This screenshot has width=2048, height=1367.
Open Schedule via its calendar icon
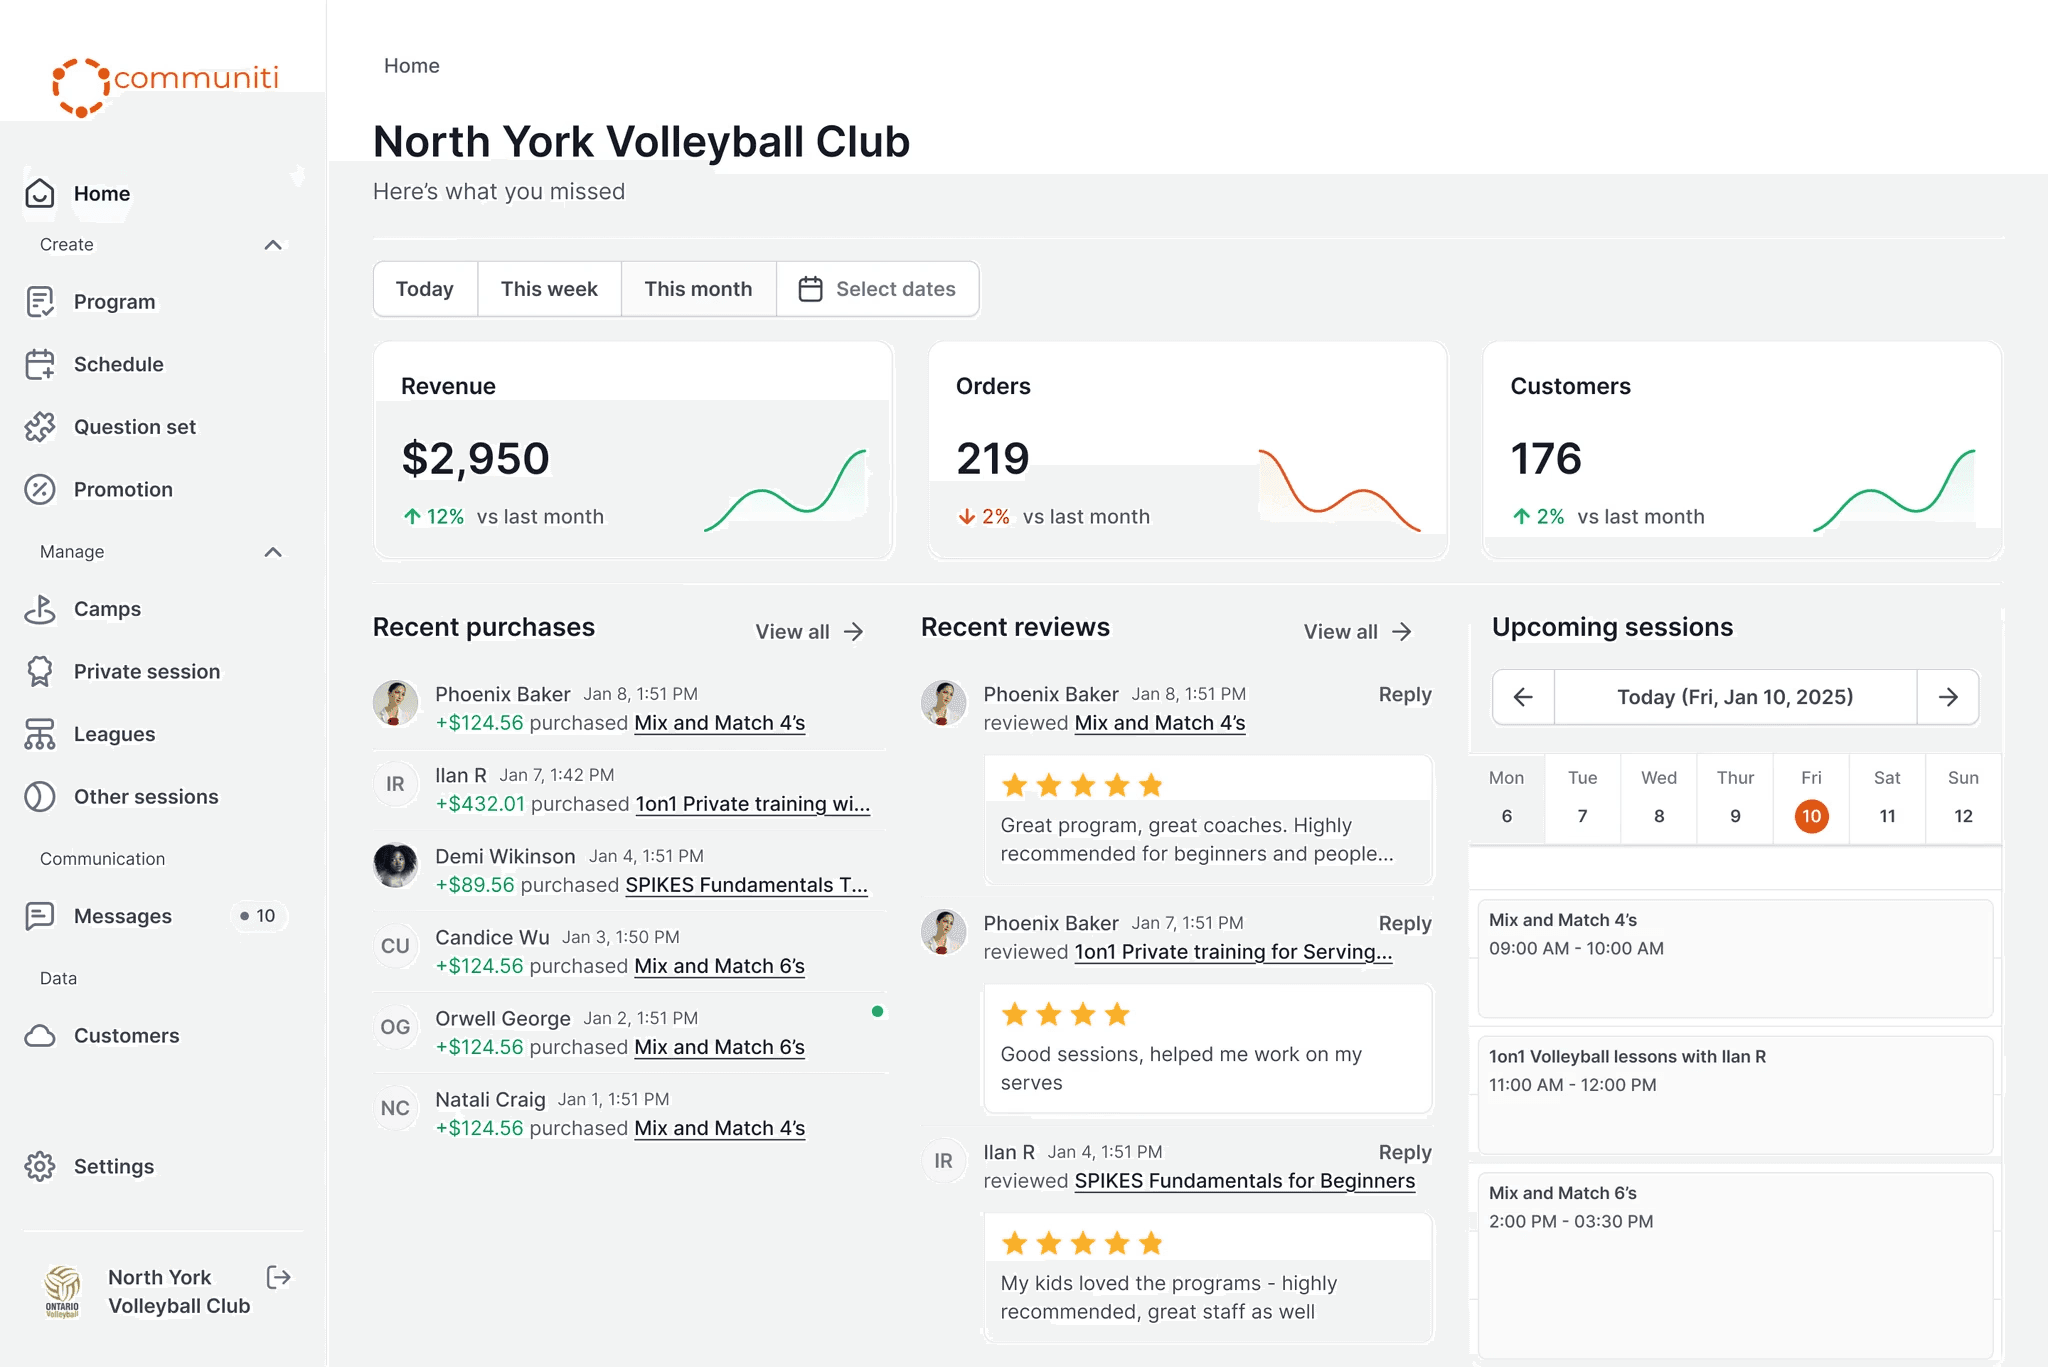click(x=40, y=365)
